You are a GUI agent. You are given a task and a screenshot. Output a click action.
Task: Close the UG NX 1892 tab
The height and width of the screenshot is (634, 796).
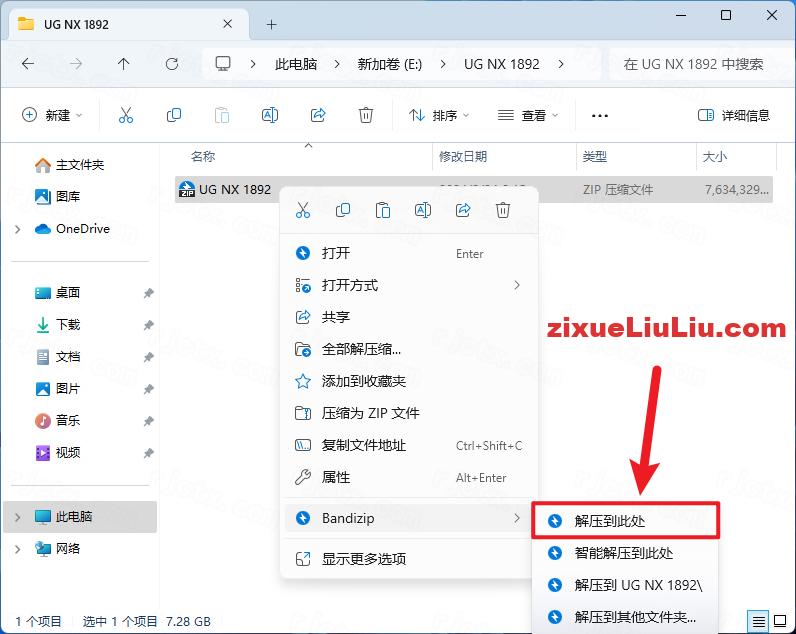click(227, 24)
